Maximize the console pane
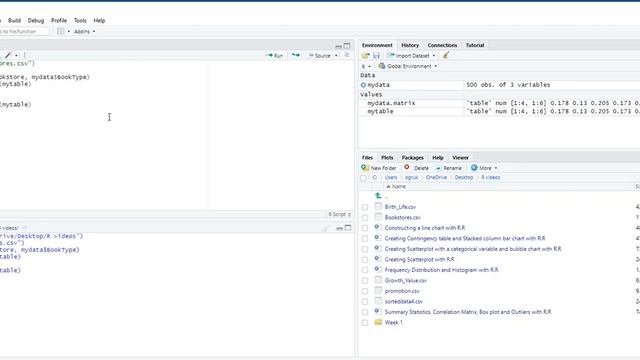The height and width of the screenshot is (360, 640). coord(348,228)
